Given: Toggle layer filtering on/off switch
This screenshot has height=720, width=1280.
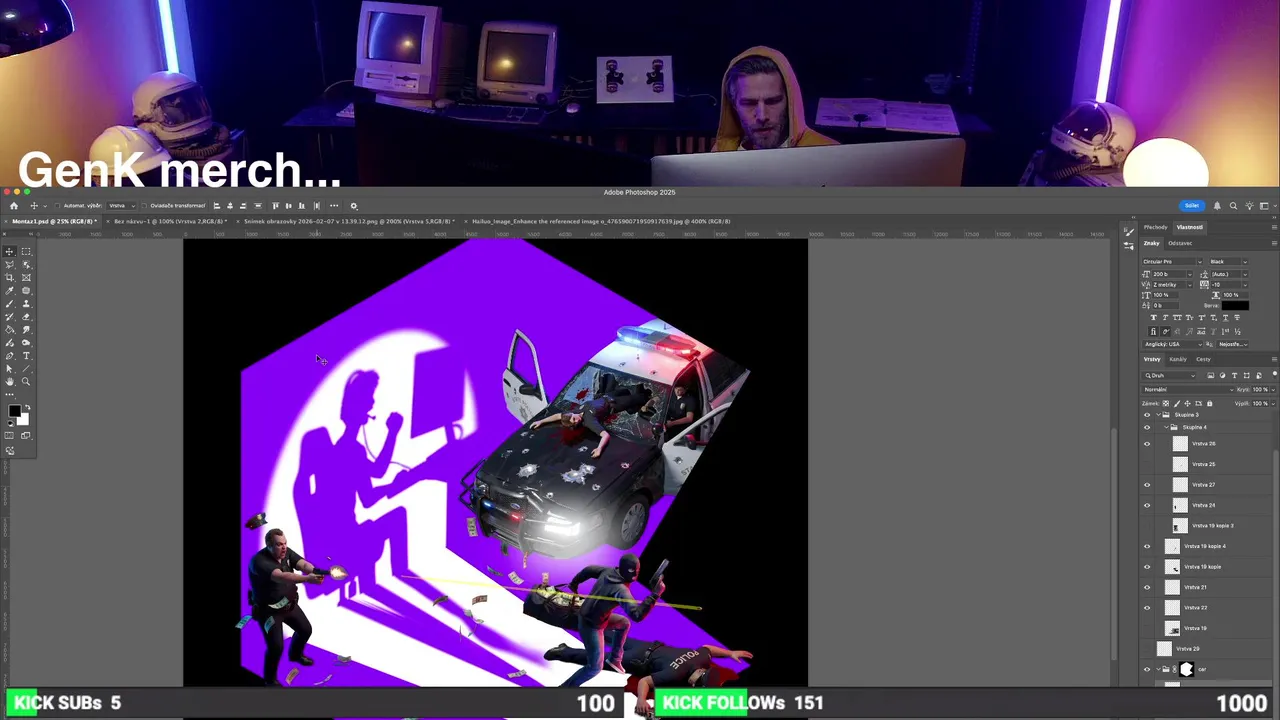Looking at the screenshot, I should click(1275, 374).
